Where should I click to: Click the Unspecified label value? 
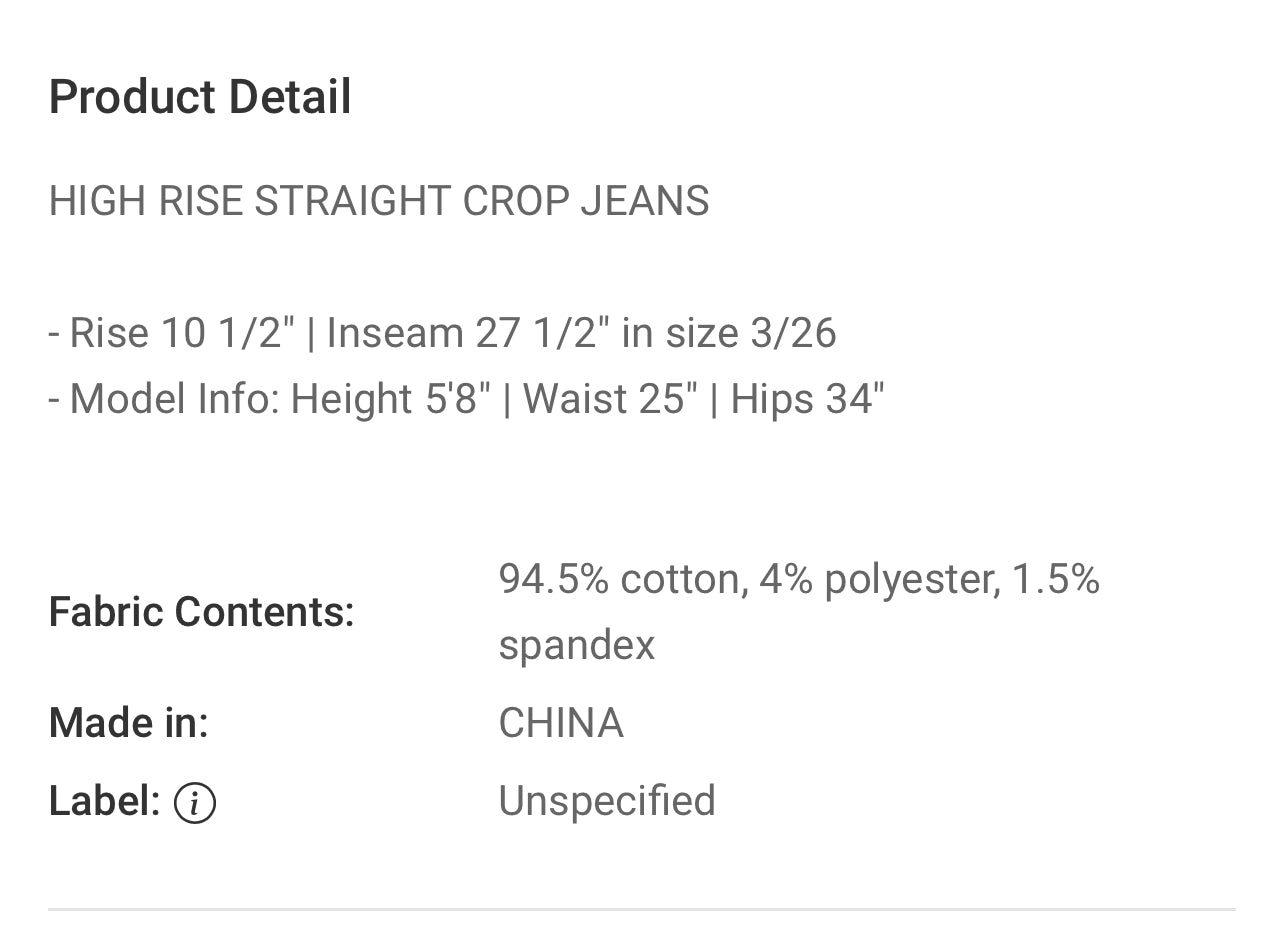coord(607,802)
